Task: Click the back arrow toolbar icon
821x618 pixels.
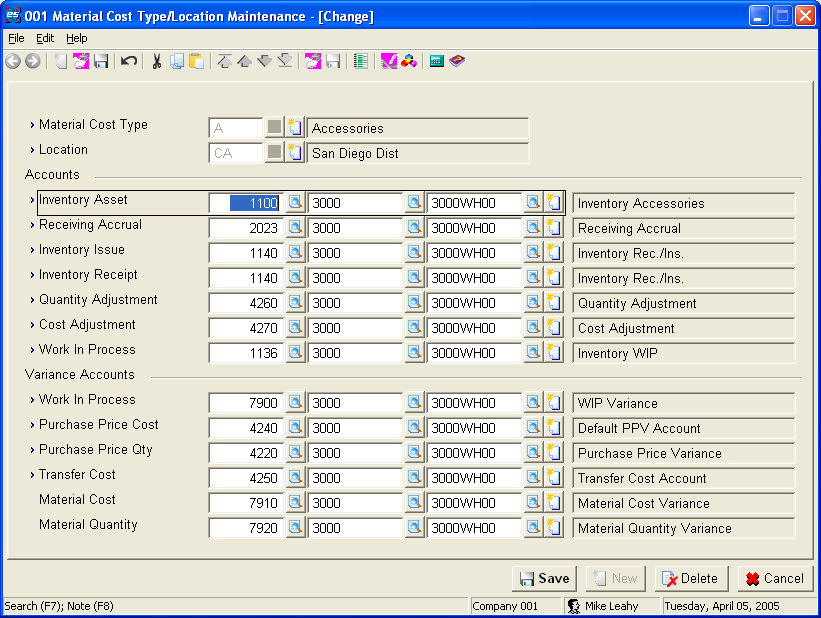Action: 13,61
